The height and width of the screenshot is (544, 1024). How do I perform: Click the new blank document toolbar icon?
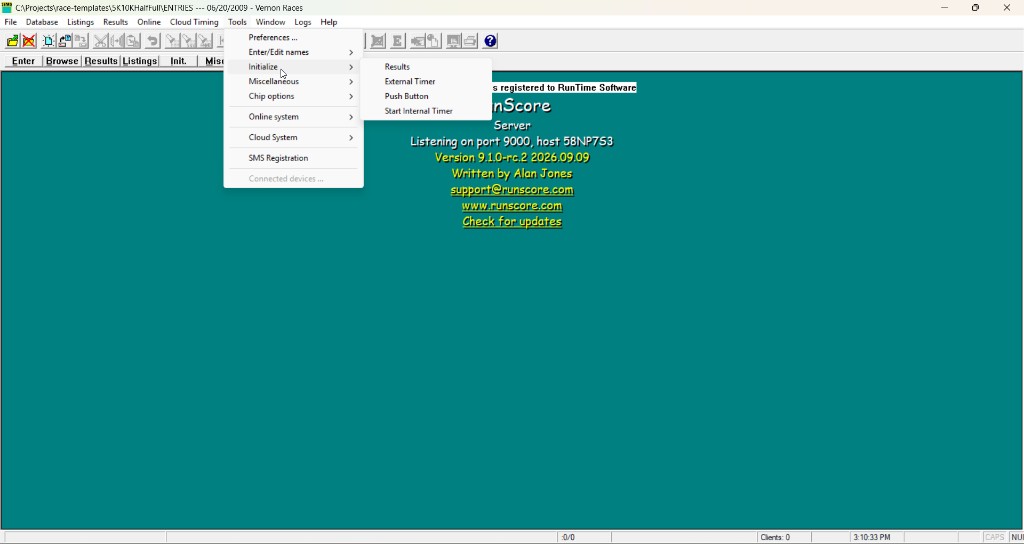48,41
